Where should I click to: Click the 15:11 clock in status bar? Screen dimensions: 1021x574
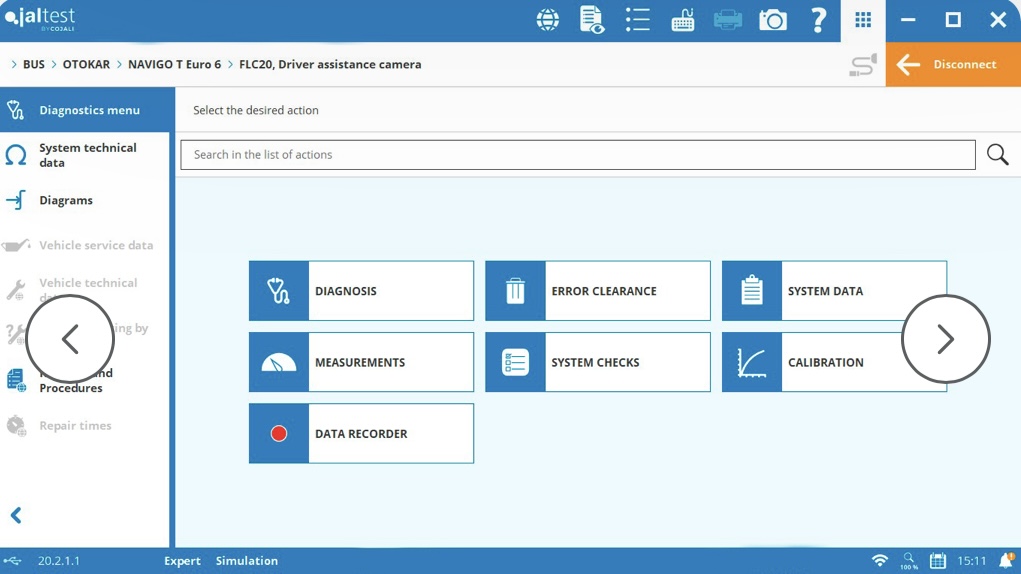972,561
